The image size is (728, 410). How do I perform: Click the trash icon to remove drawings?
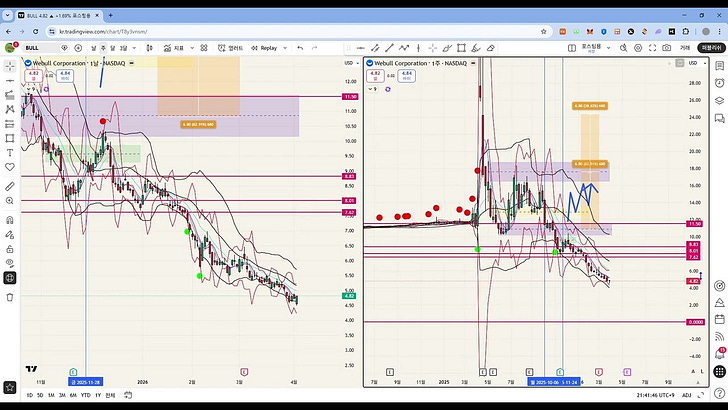pyautogui.click(x=10, y=297)
